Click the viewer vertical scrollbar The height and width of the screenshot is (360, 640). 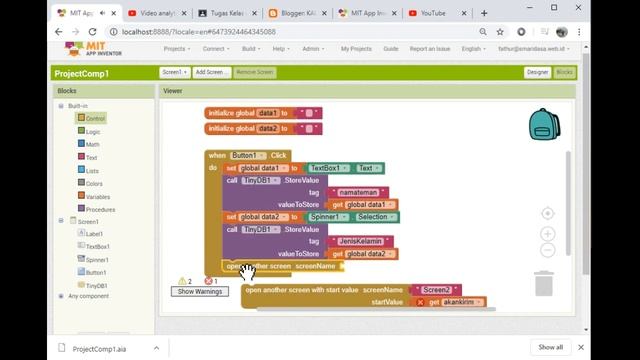tap(568, 203)
